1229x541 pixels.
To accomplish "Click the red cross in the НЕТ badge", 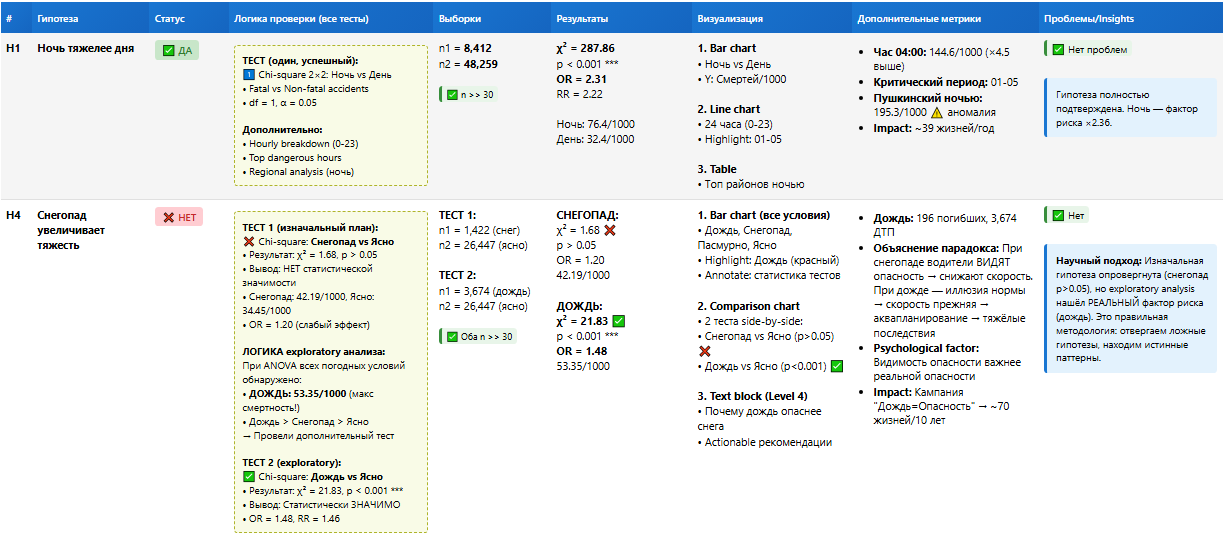I will coord(168,217).
